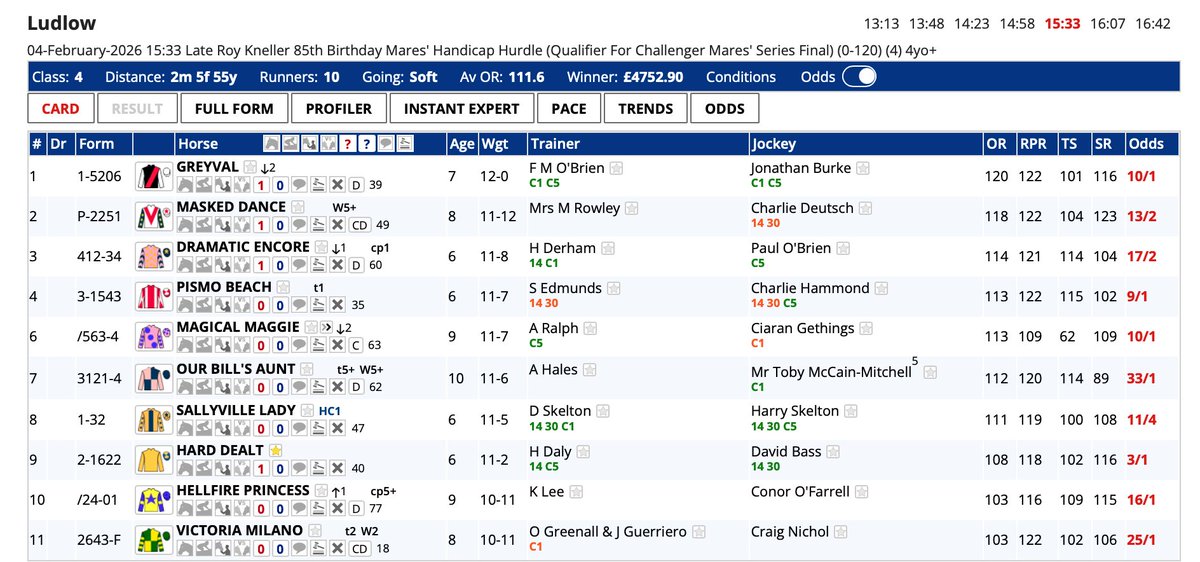Click the horse head icon in GREYVAL's row
This screenshot has width=1200, height=562.
pyautogui.click(x=185, y=185)
